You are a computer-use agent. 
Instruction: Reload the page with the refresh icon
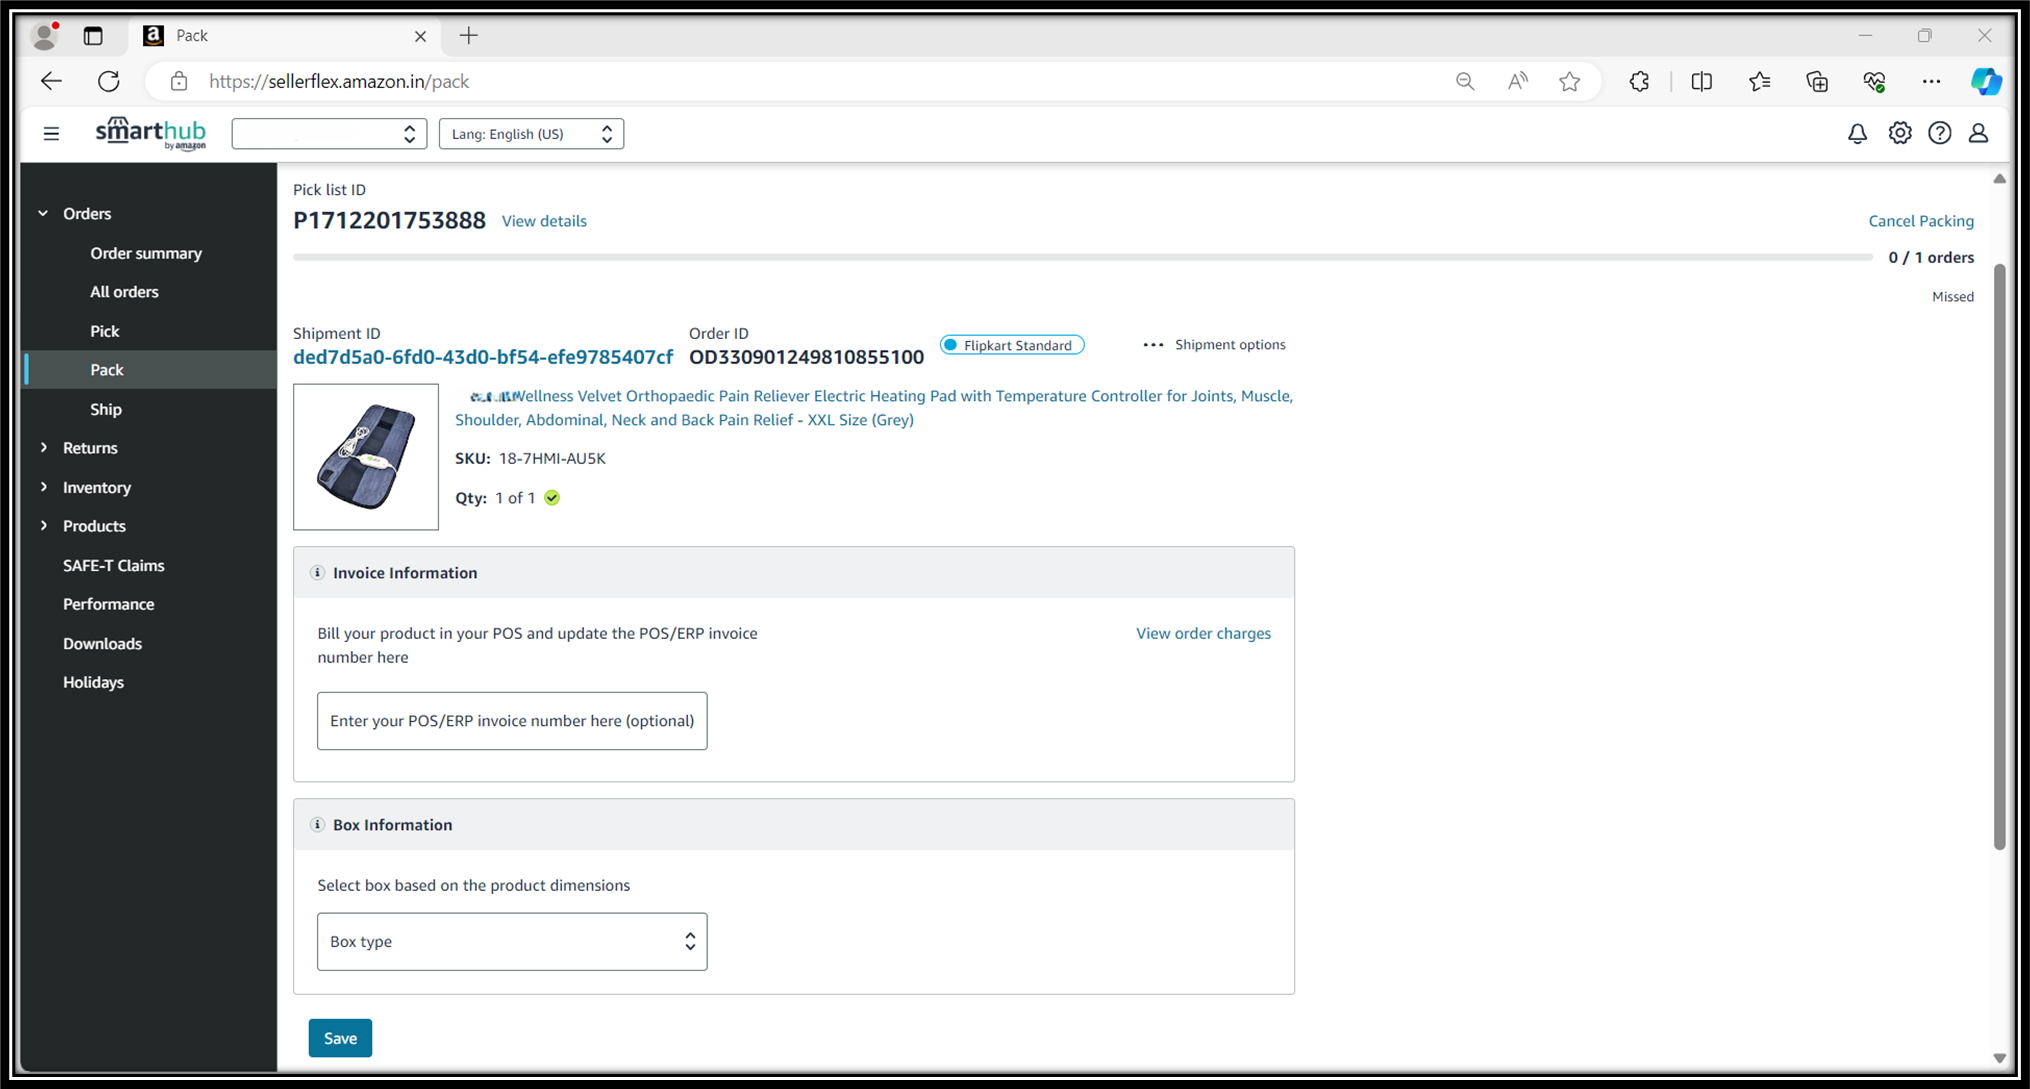(x=109, y=81)
